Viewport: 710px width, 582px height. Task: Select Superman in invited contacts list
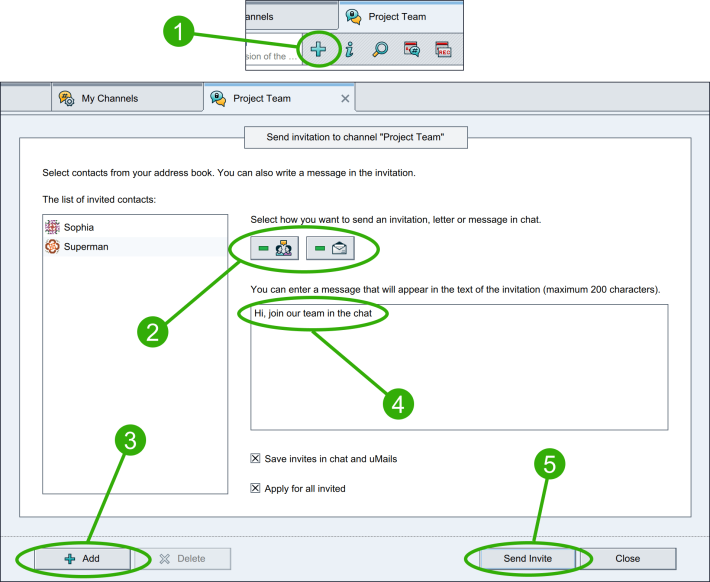[135, 246]
